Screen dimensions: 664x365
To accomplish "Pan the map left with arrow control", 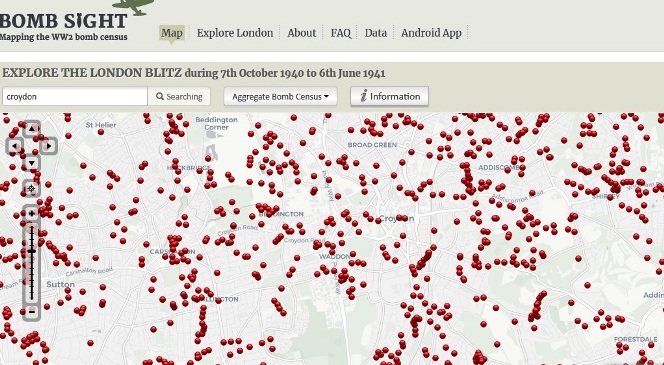I will click(15, 146).
